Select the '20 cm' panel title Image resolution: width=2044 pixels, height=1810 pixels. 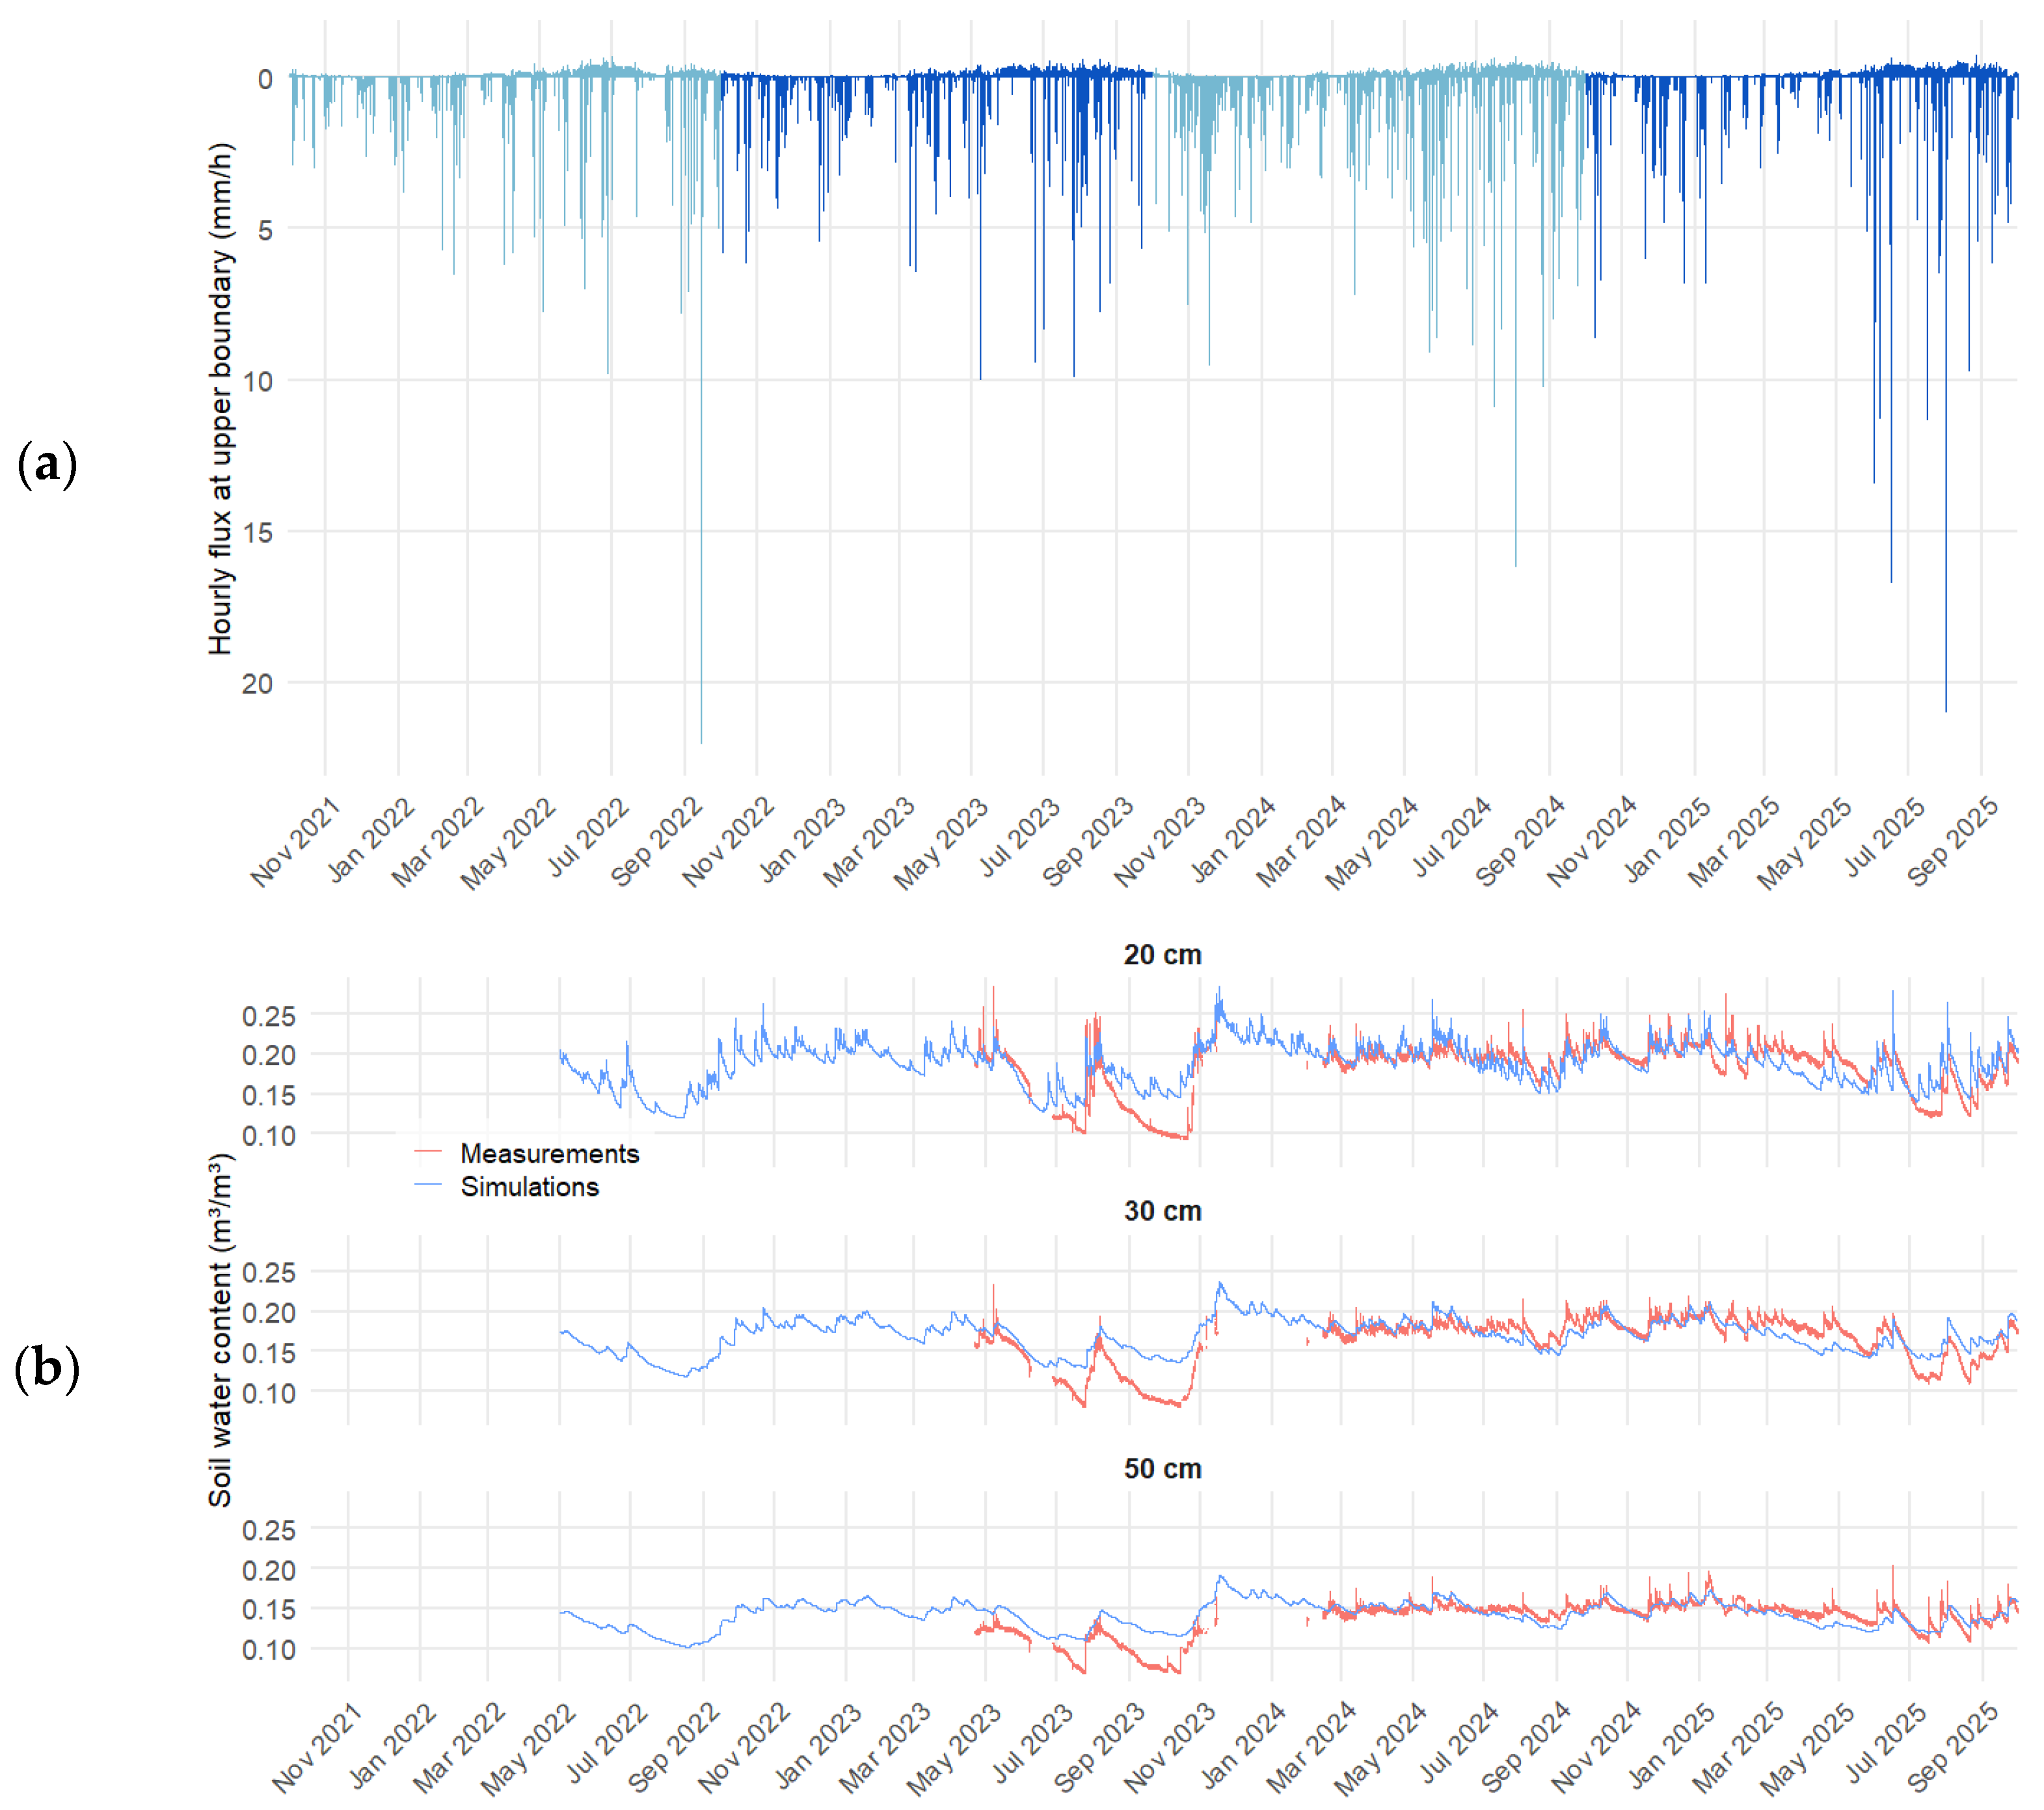[x=1162, y=955]
